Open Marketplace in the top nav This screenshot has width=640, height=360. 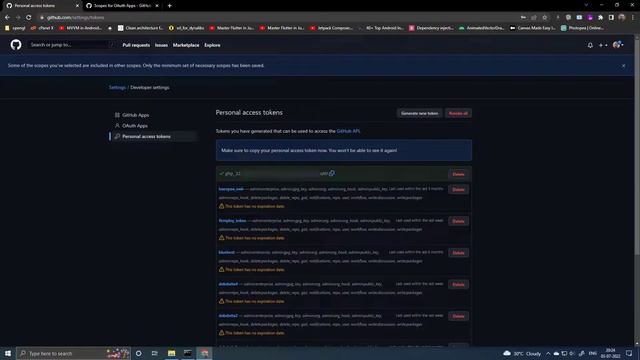(x=186, y=45)
